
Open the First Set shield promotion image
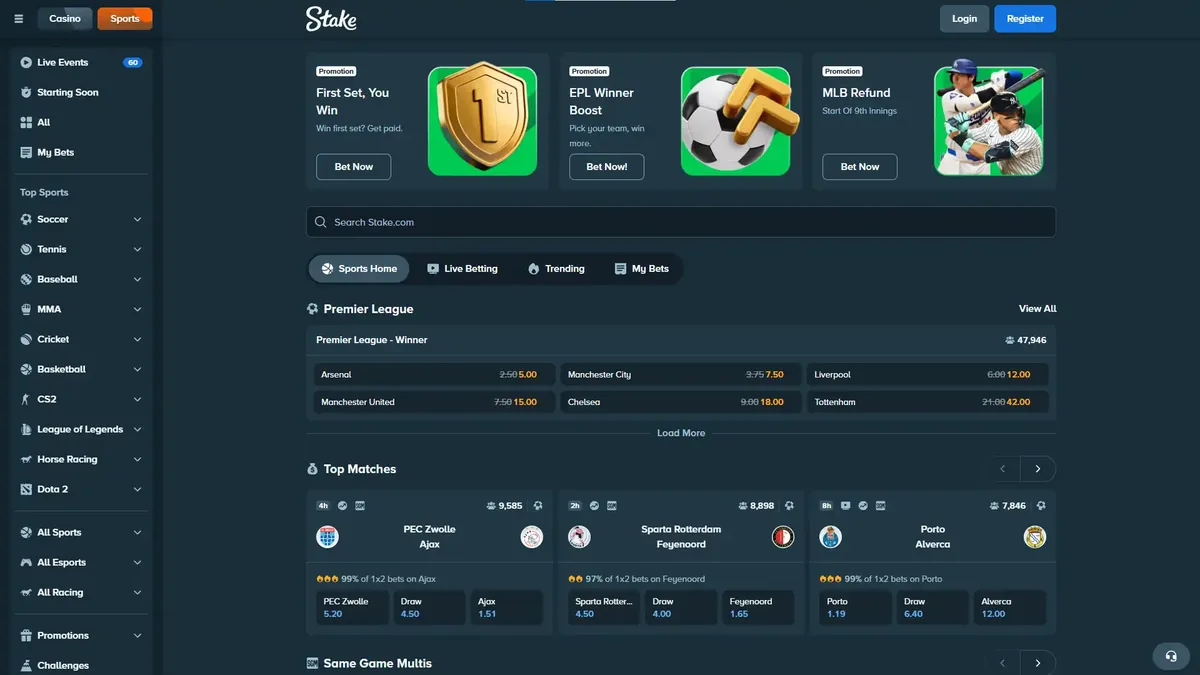click(x=482, y=121)
